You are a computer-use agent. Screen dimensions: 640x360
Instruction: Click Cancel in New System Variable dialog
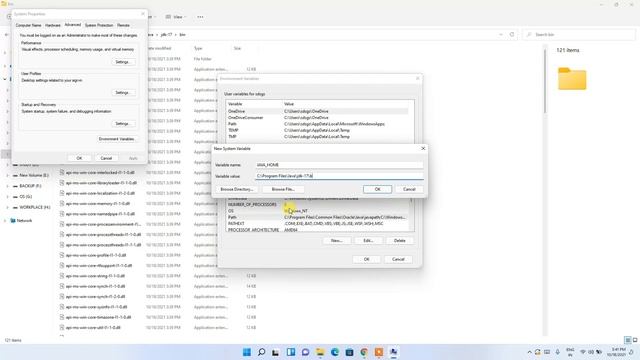coord(409,189)
